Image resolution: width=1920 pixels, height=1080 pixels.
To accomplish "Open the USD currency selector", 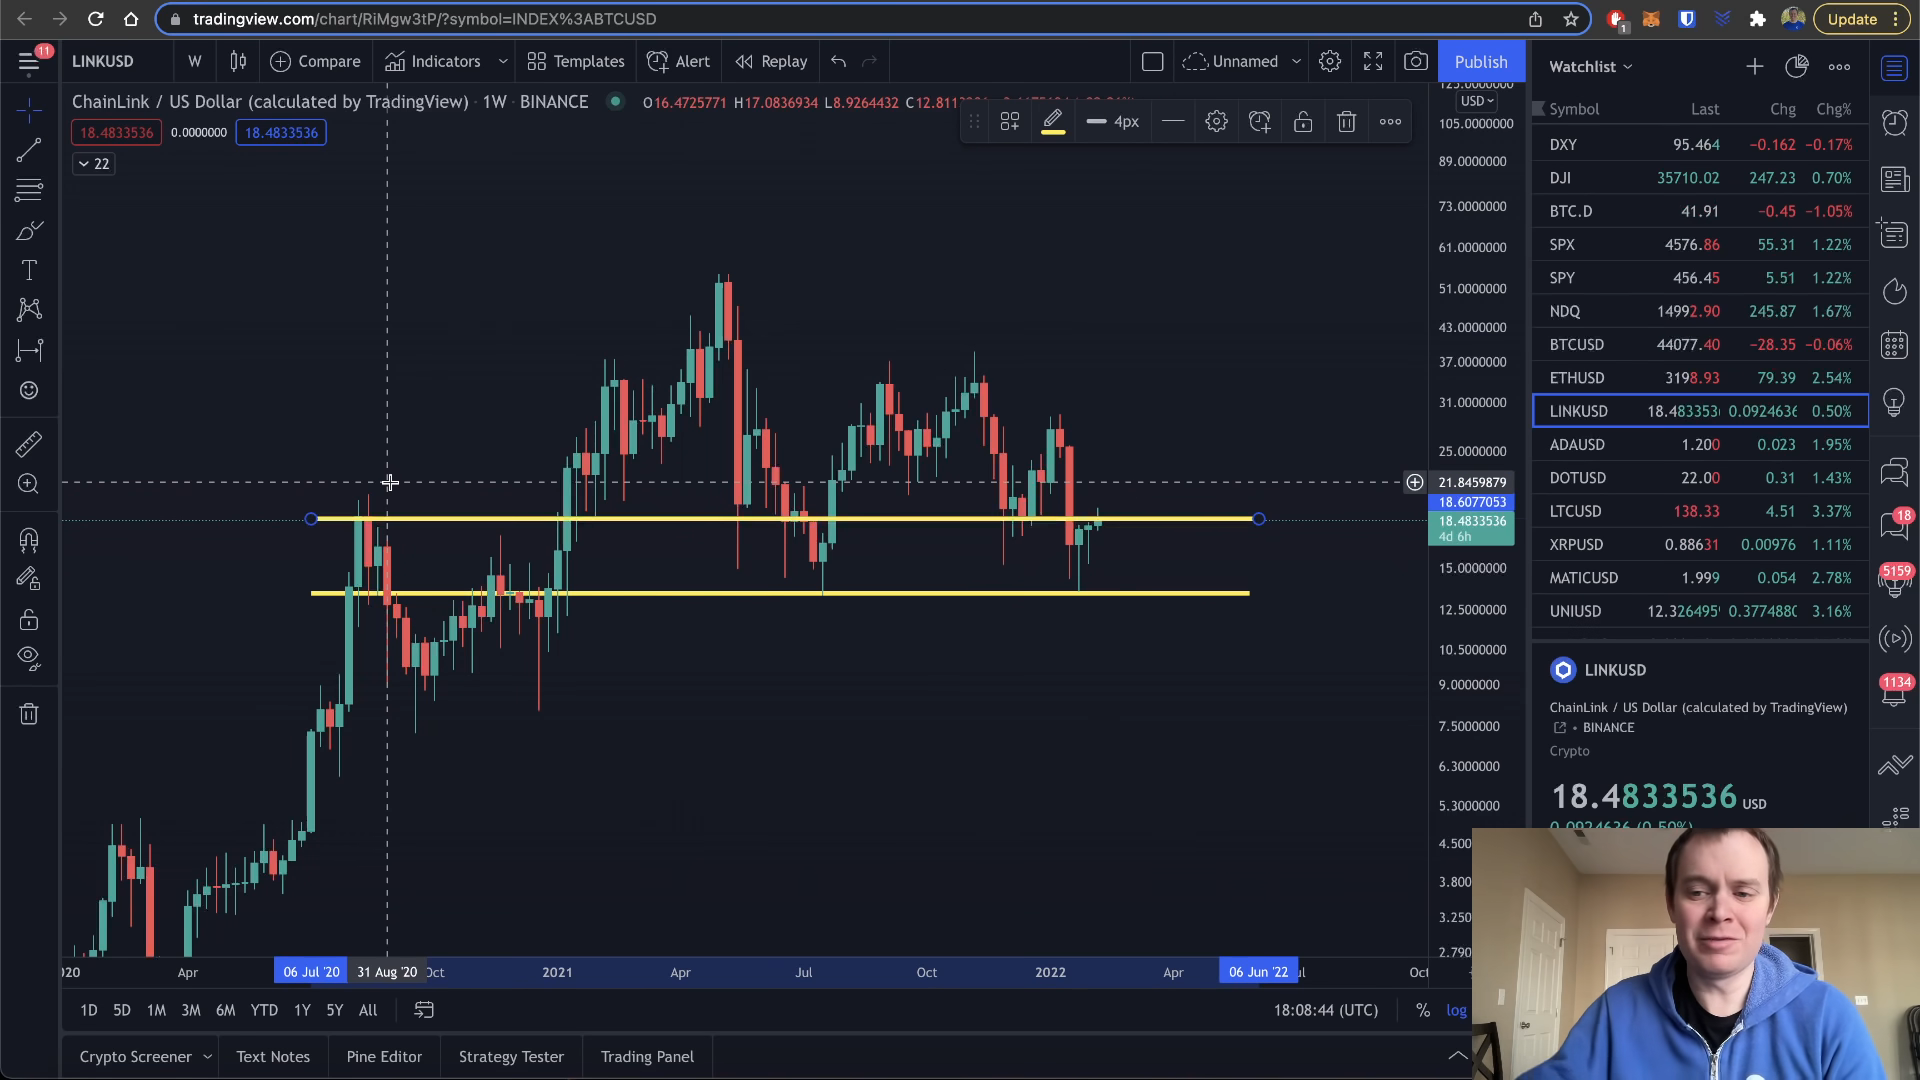I will [1476, 101].
